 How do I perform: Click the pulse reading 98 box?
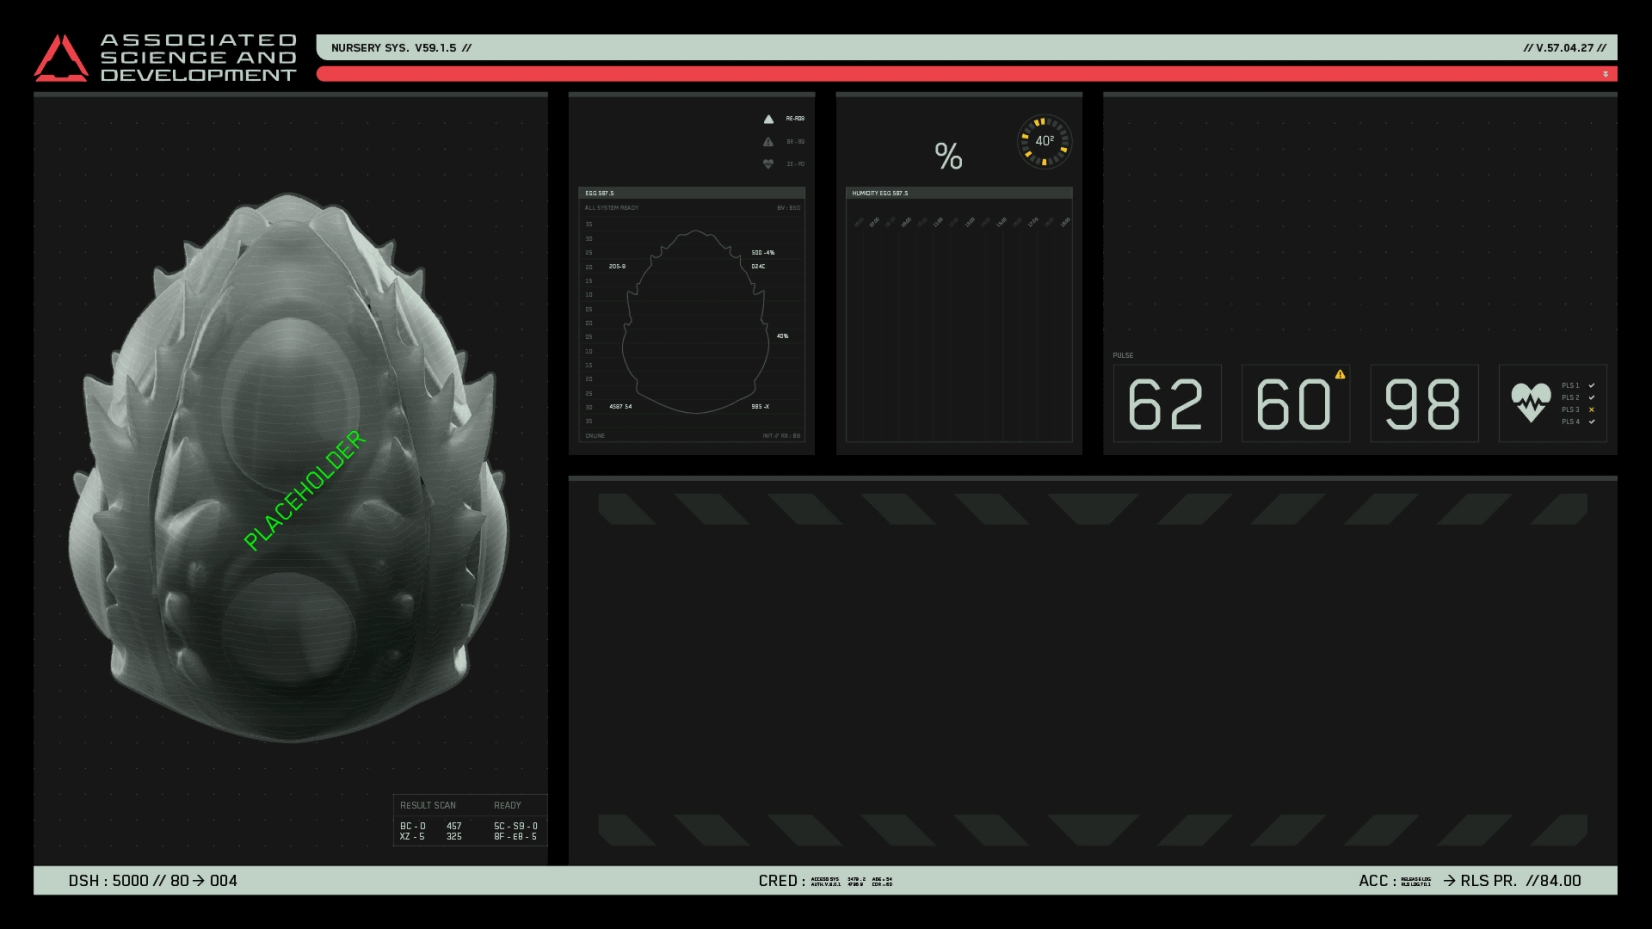tap(1422, 404)
